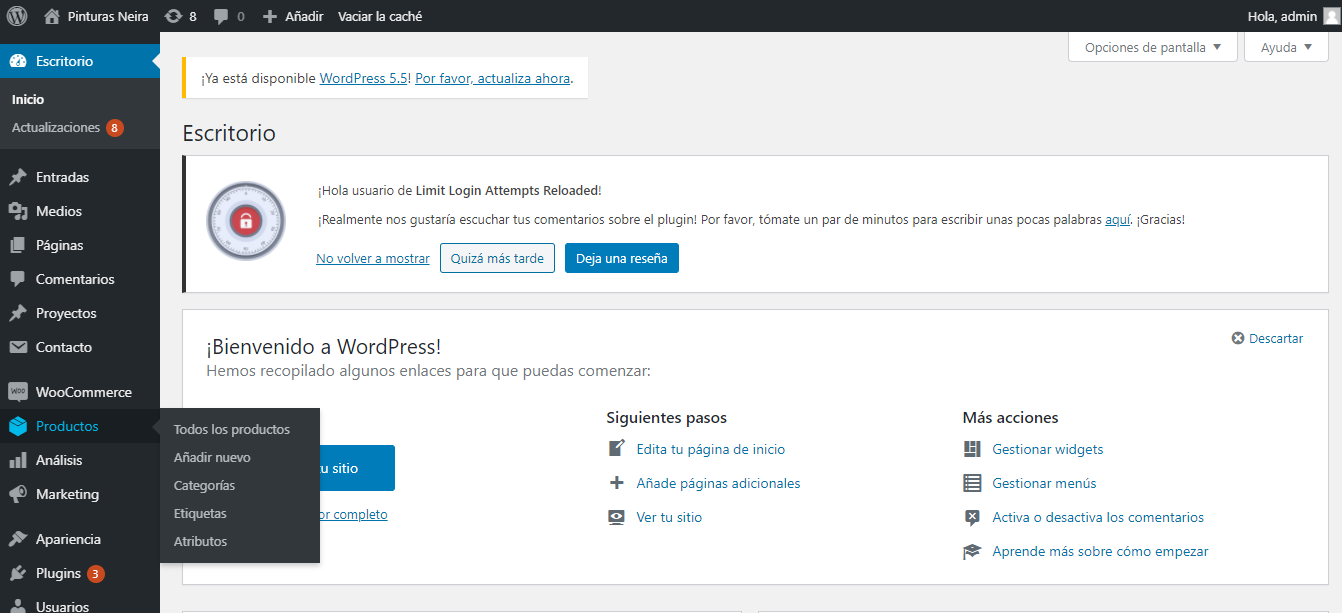The height and width of the screenshot is (613, 1342).
Task: Expand the Opciones de pantalla dropdown
Action: 1152,47
